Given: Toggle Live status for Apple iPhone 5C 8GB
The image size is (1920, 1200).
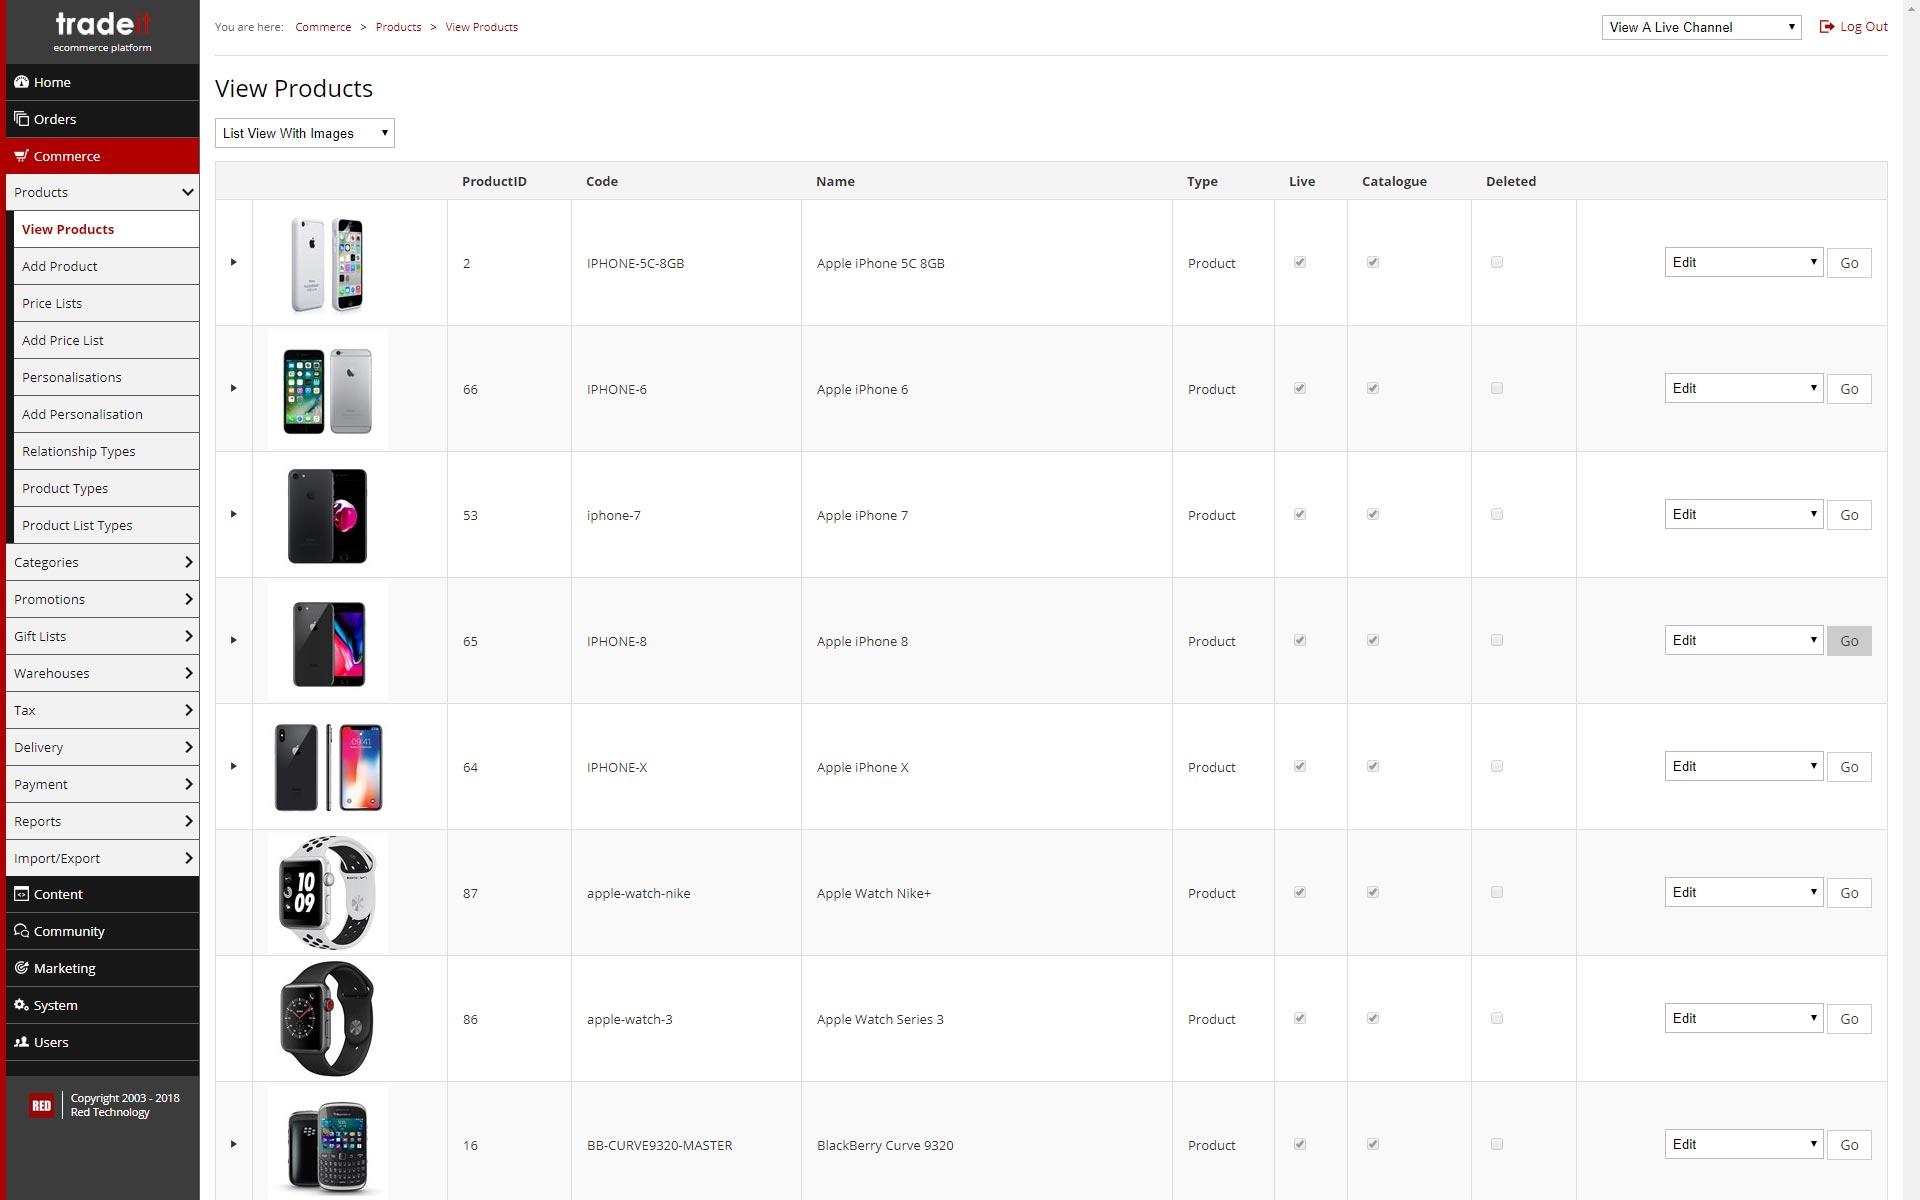Looking at the screenshot, I should 1299,261.
